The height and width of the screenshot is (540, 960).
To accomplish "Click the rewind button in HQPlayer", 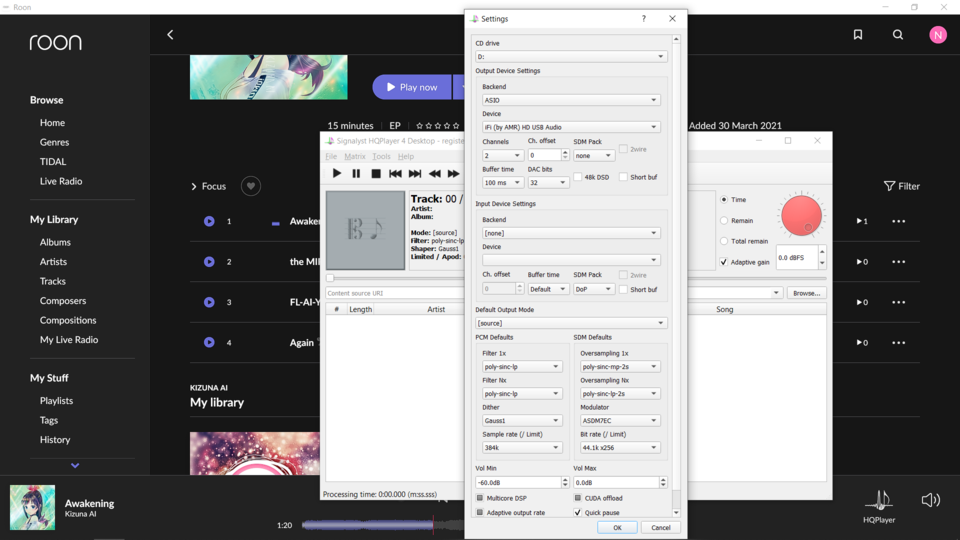I will pyautogui.click(x=434, y=174).
